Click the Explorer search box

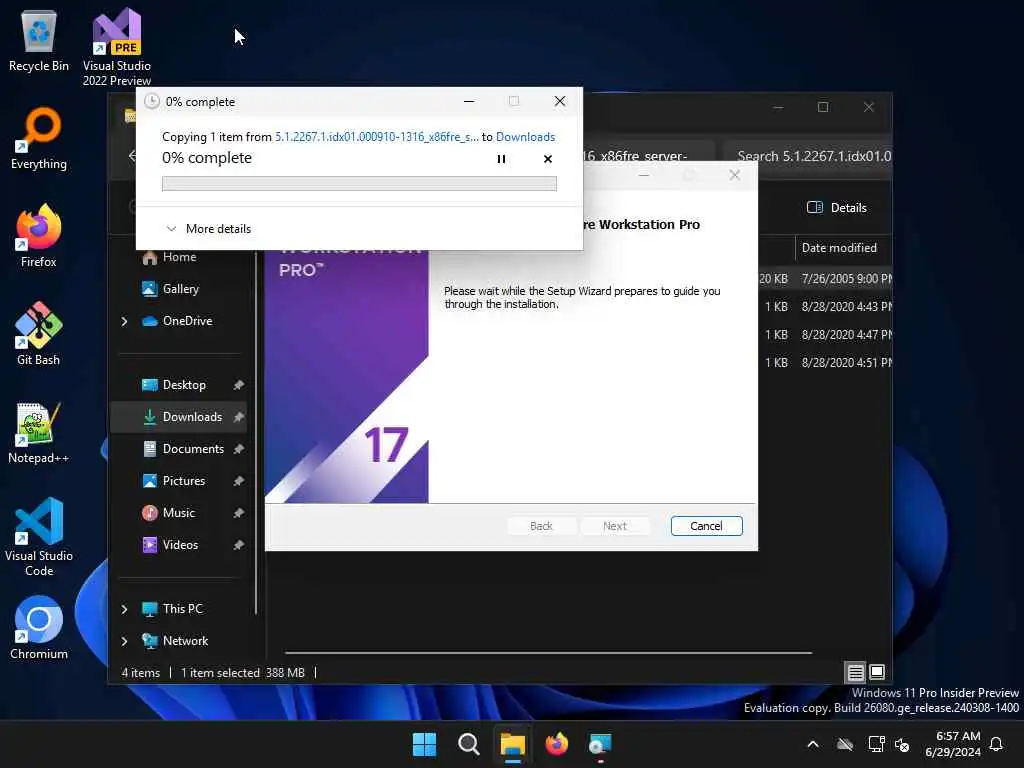pyautogui.click(x=808, y=156)
